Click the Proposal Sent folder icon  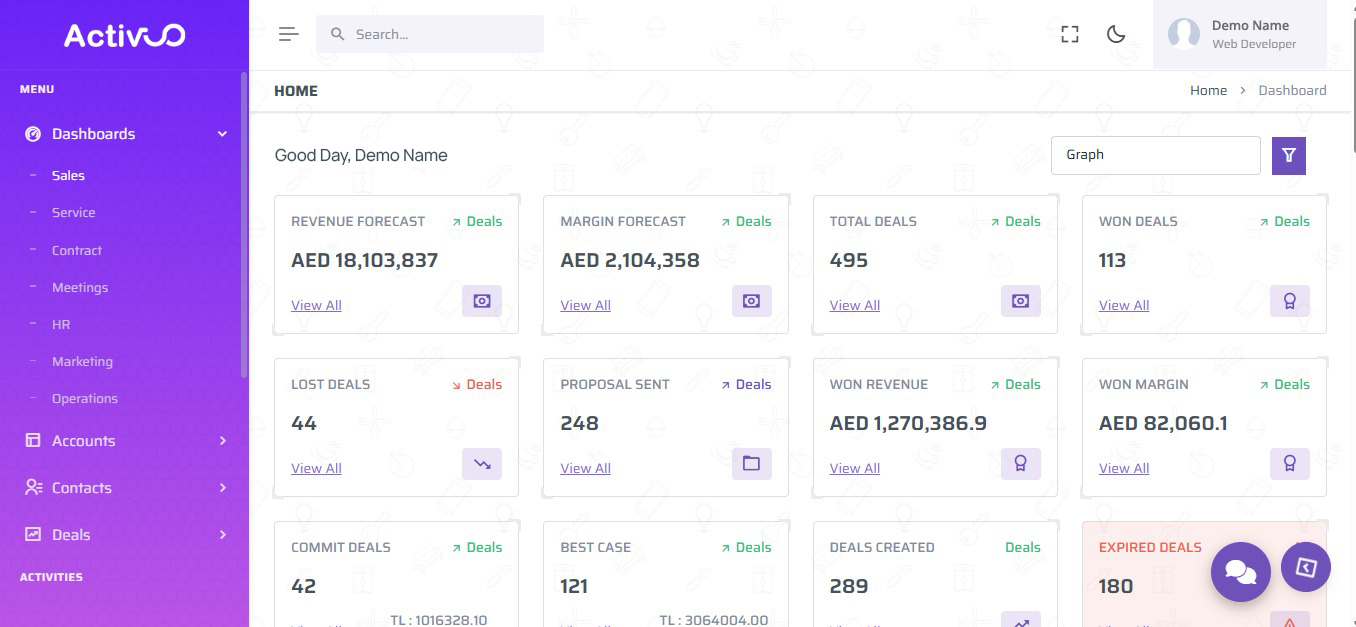click(751, 464)
